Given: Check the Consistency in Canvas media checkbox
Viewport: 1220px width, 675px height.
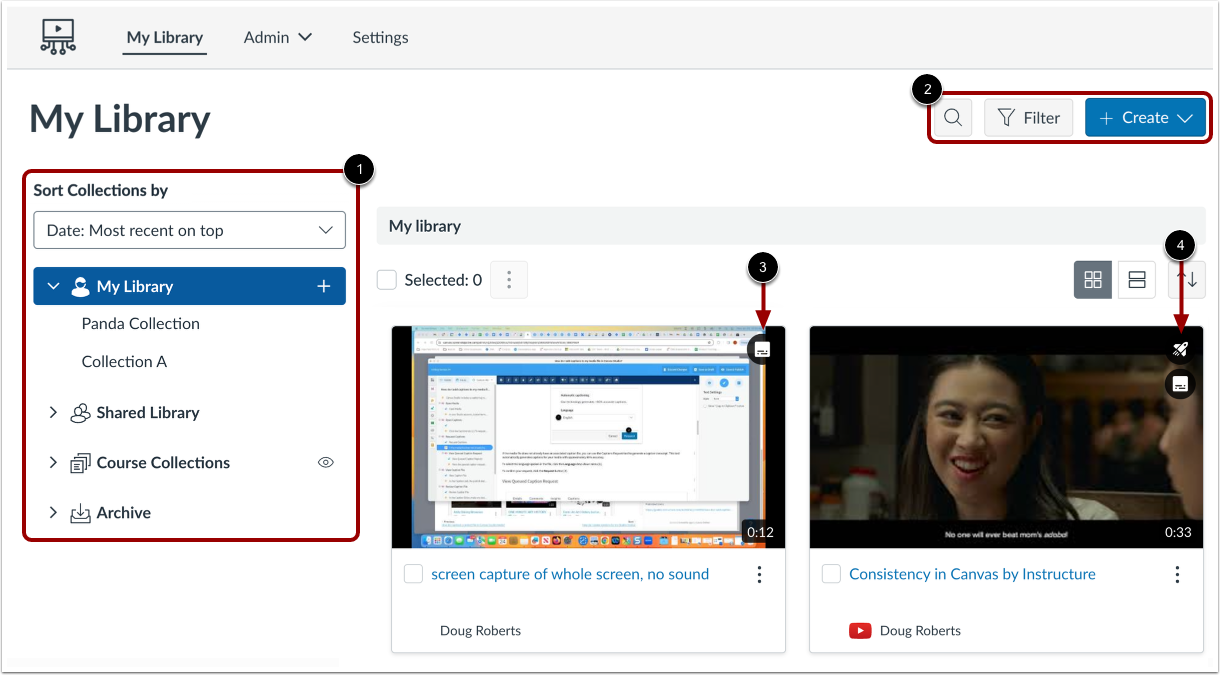Looking at the screenshot, I should [831, 574].
